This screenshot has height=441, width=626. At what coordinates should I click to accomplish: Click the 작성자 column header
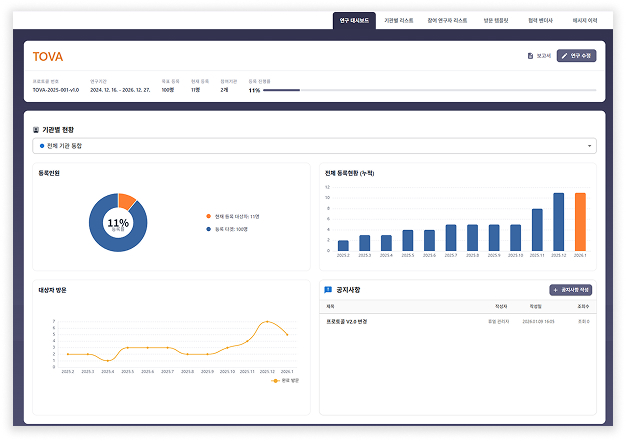tap(501, 307)
